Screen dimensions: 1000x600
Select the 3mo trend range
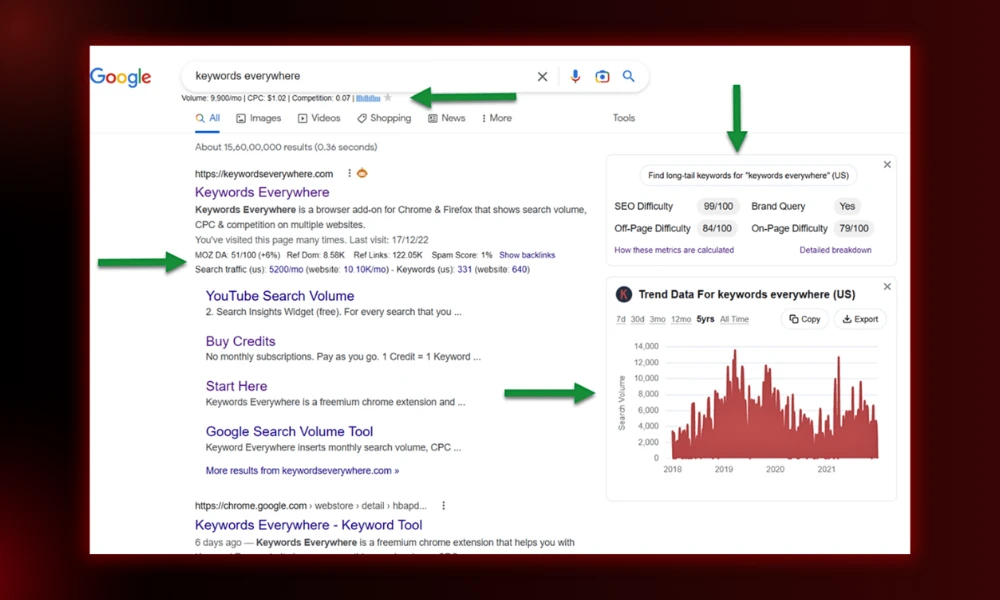658,319
